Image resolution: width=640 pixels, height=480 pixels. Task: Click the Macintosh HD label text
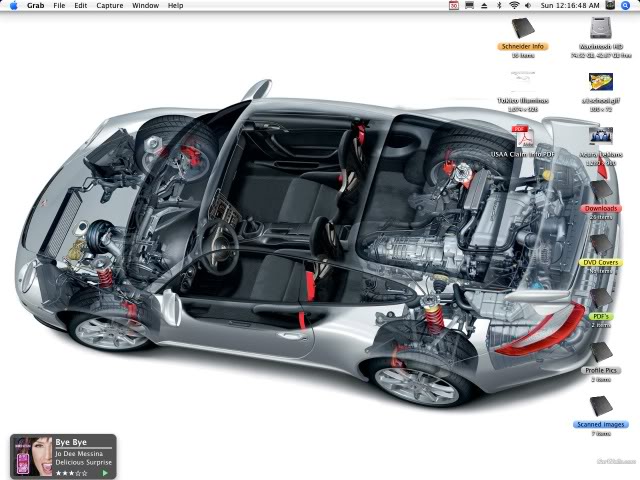601,47
